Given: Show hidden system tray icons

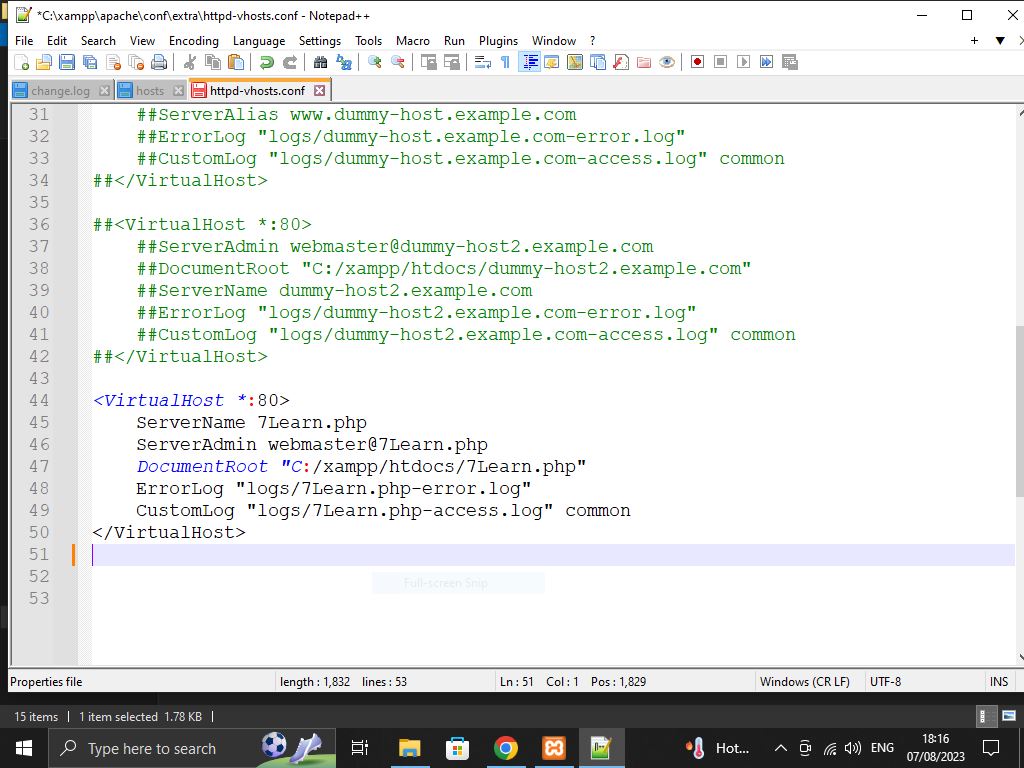Looking at the screenshot, I should pos(780,748).
